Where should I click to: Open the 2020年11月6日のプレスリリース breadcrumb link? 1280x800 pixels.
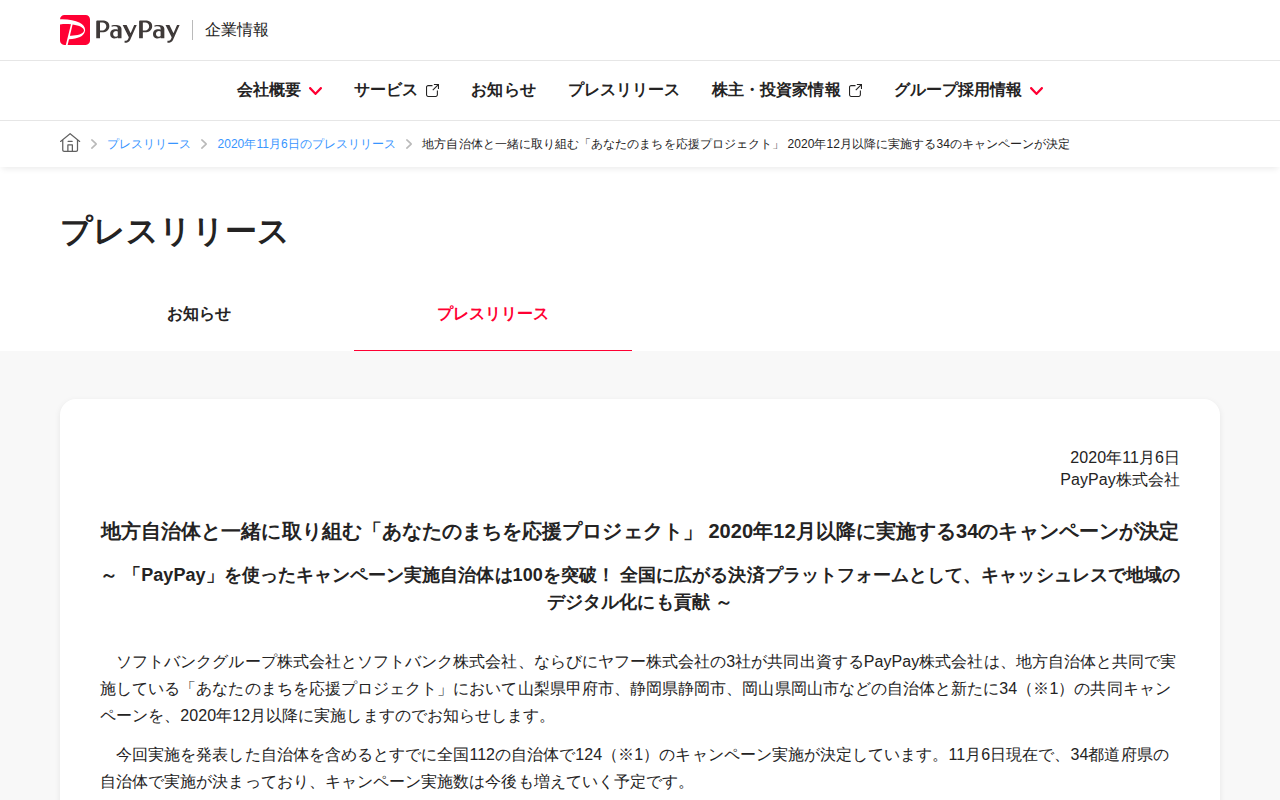[307, 144]
